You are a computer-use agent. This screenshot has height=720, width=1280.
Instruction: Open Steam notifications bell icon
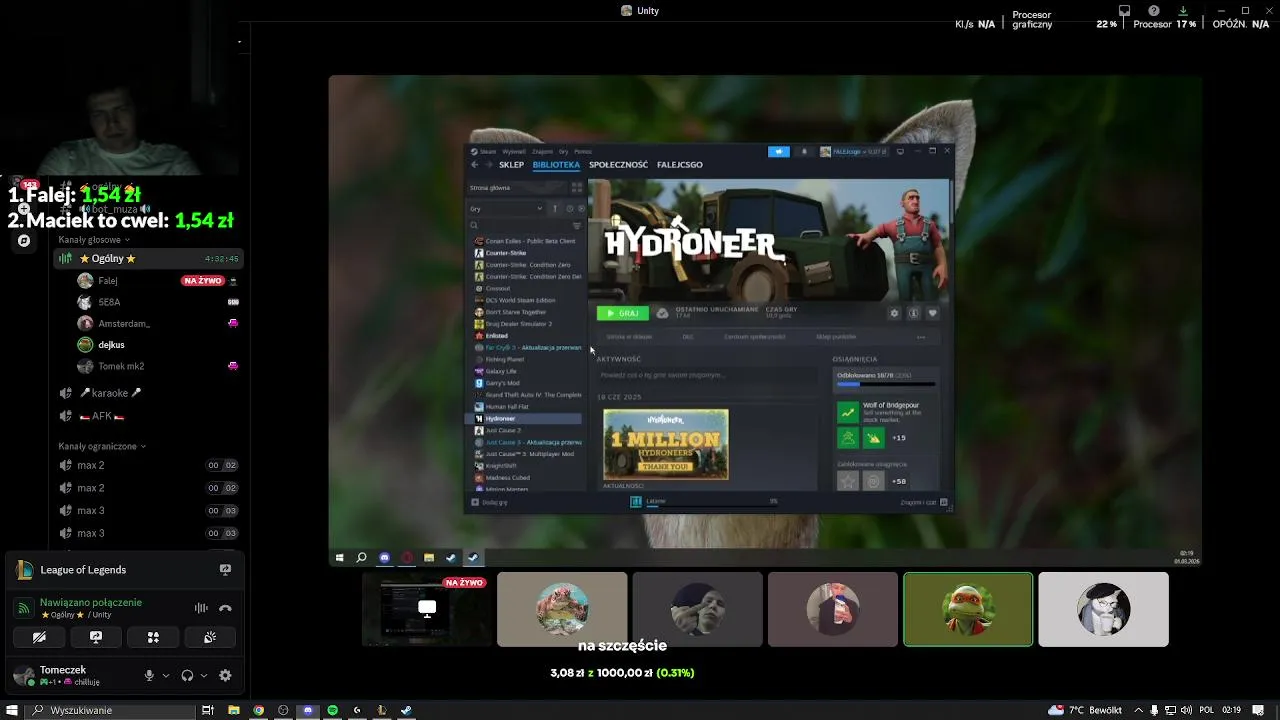pos(804,152)
